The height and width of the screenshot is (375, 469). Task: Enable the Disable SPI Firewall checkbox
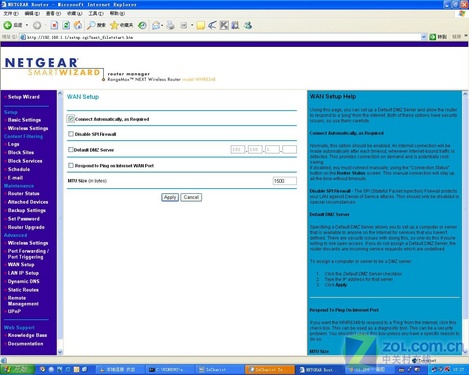tap(71, 134)
